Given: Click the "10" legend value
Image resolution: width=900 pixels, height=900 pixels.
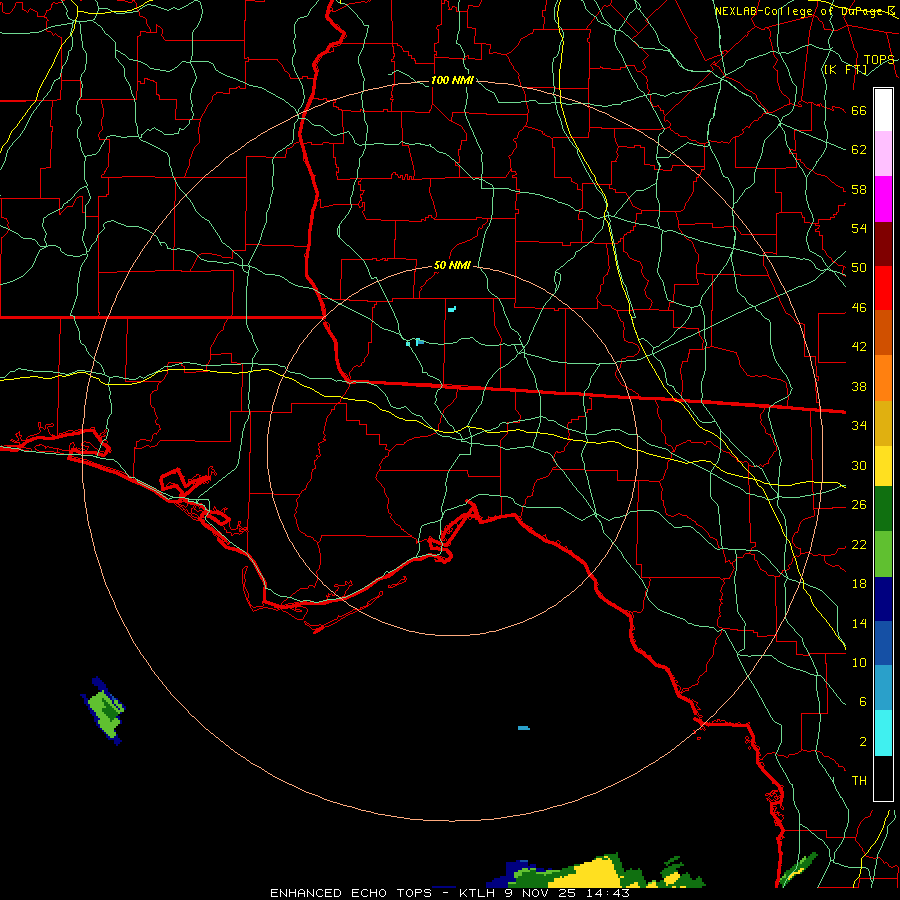Looking at the screenshot, I should click(859, 662).
